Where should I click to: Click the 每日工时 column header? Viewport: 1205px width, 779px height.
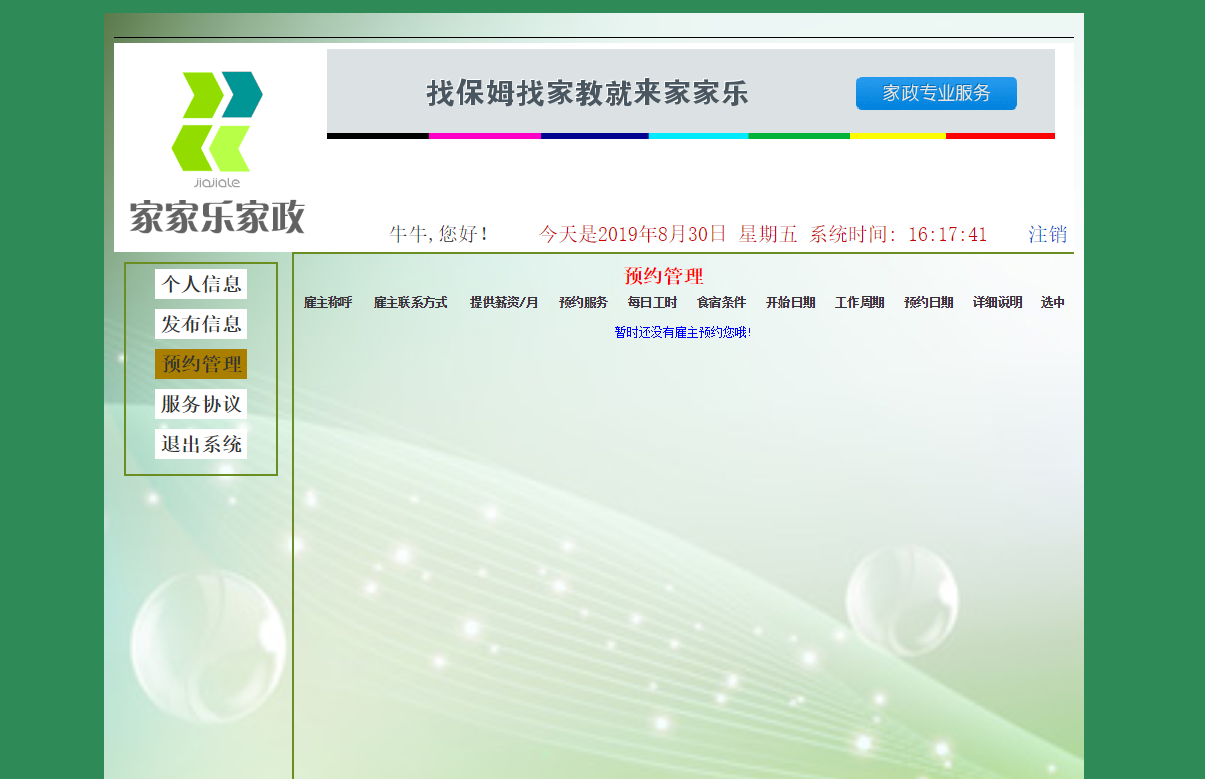coord(651,301)
